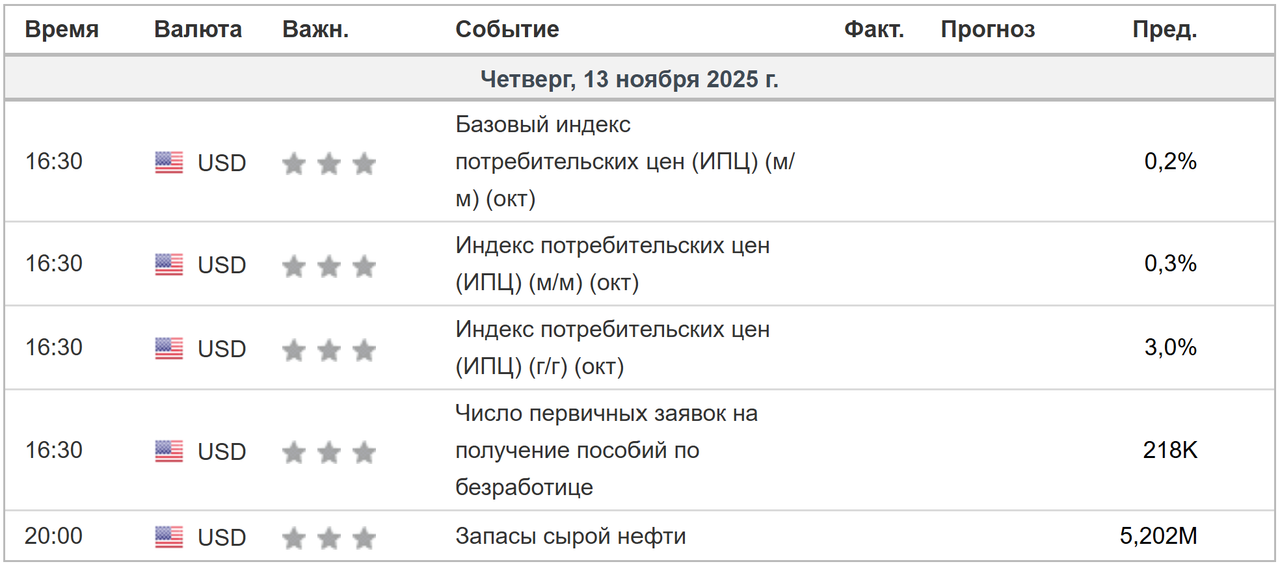Open the Запасы сырой нефти event
The height and width of the screenshot is (568, 1280).
point(570,536)
